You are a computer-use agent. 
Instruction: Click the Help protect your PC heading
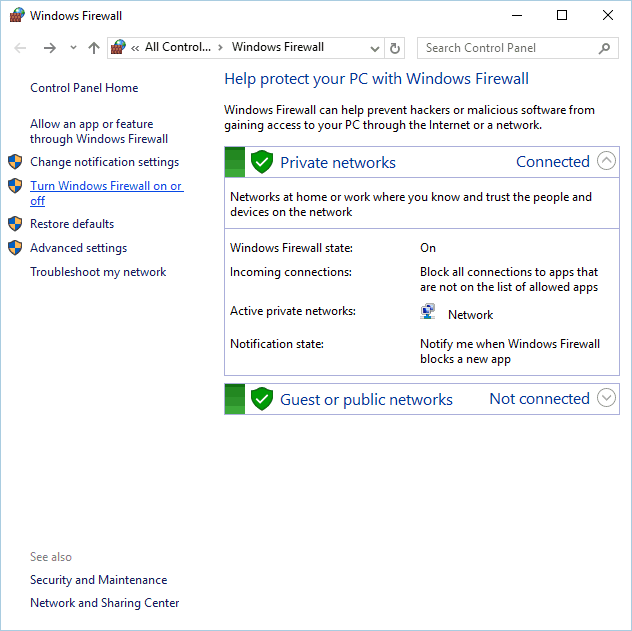pos(376,79)
